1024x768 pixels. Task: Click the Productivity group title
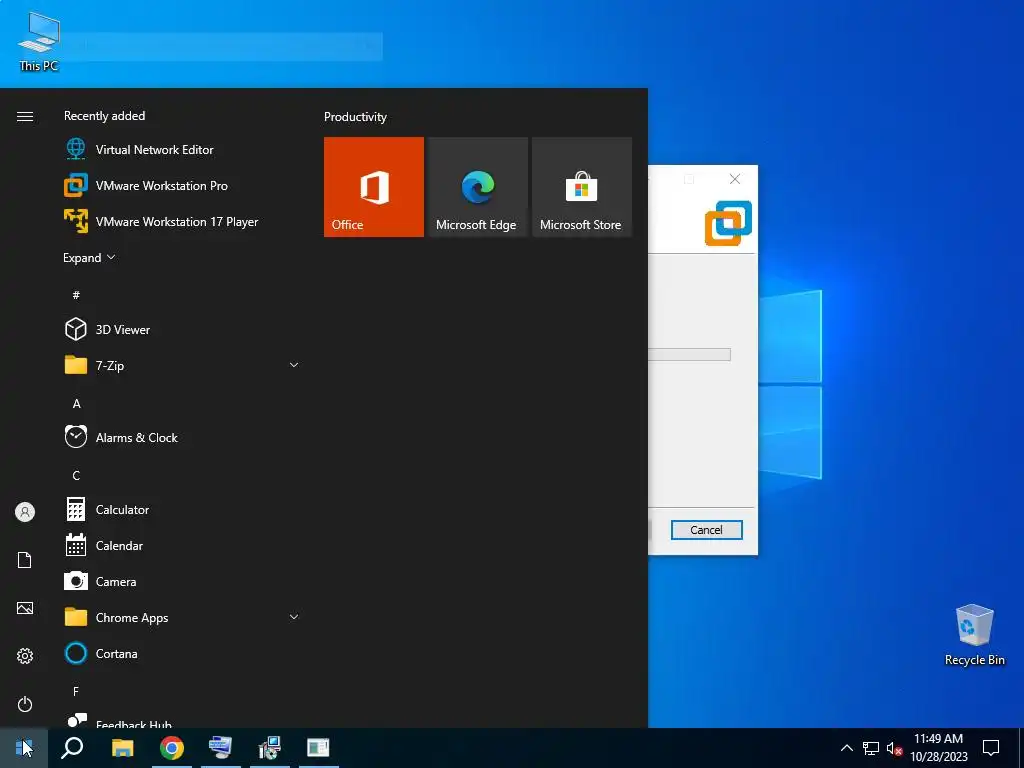(x=355, y=117)
